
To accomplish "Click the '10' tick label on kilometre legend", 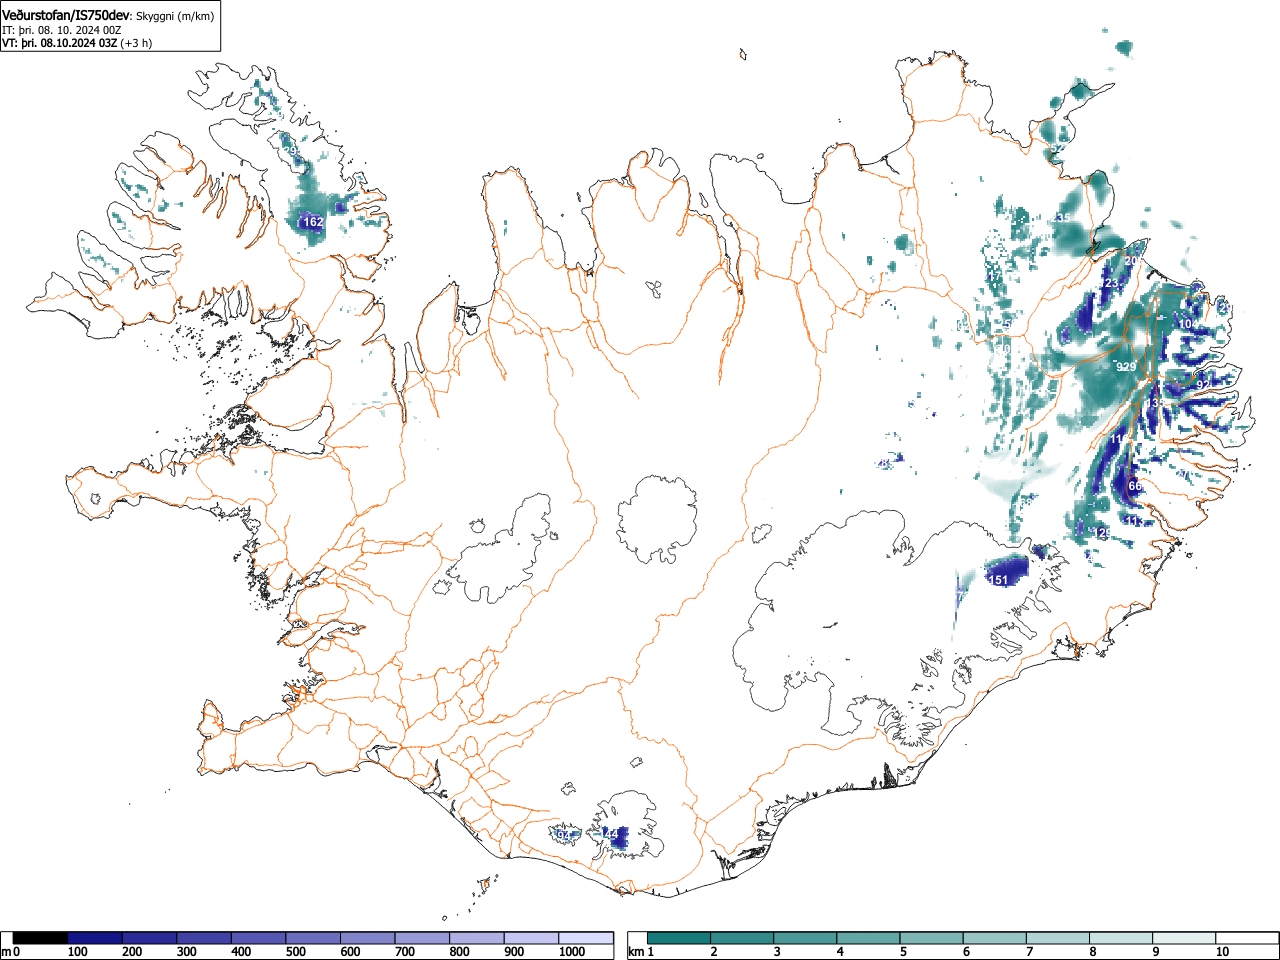I will pos(1222,952).
